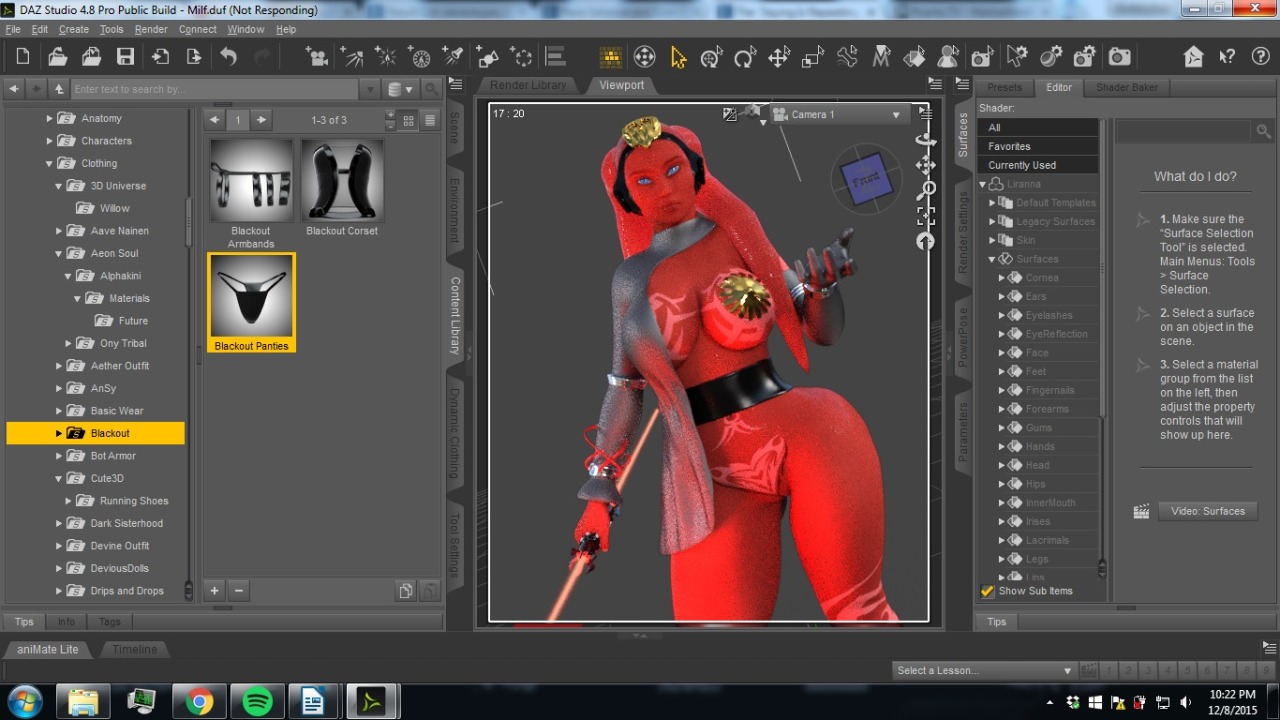Image resolution: width=1280 pixels, height=720 pixels.
Task: Open Spotify from the taskbar
Action: pyautogui.click(x=257, y=702)
